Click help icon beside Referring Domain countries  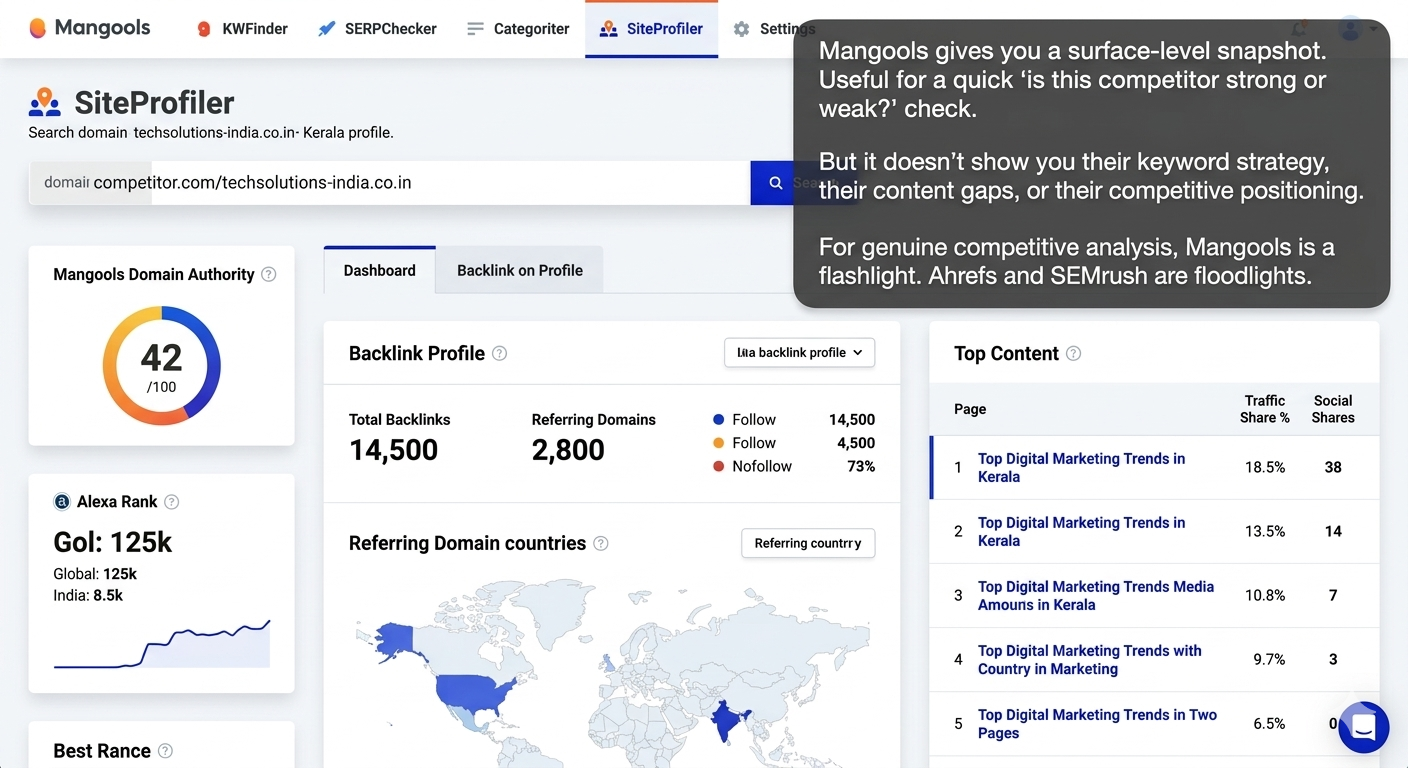click(600, 543)
